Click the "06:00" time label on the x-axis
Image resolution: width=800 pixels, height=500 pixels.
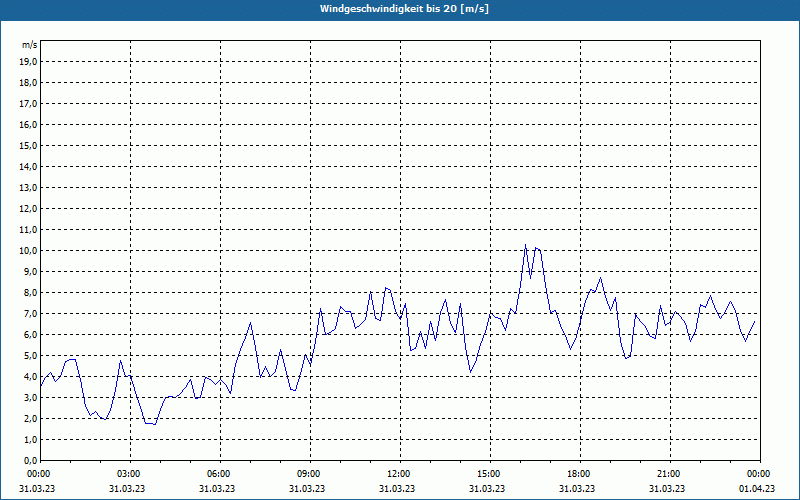[220, 474]
